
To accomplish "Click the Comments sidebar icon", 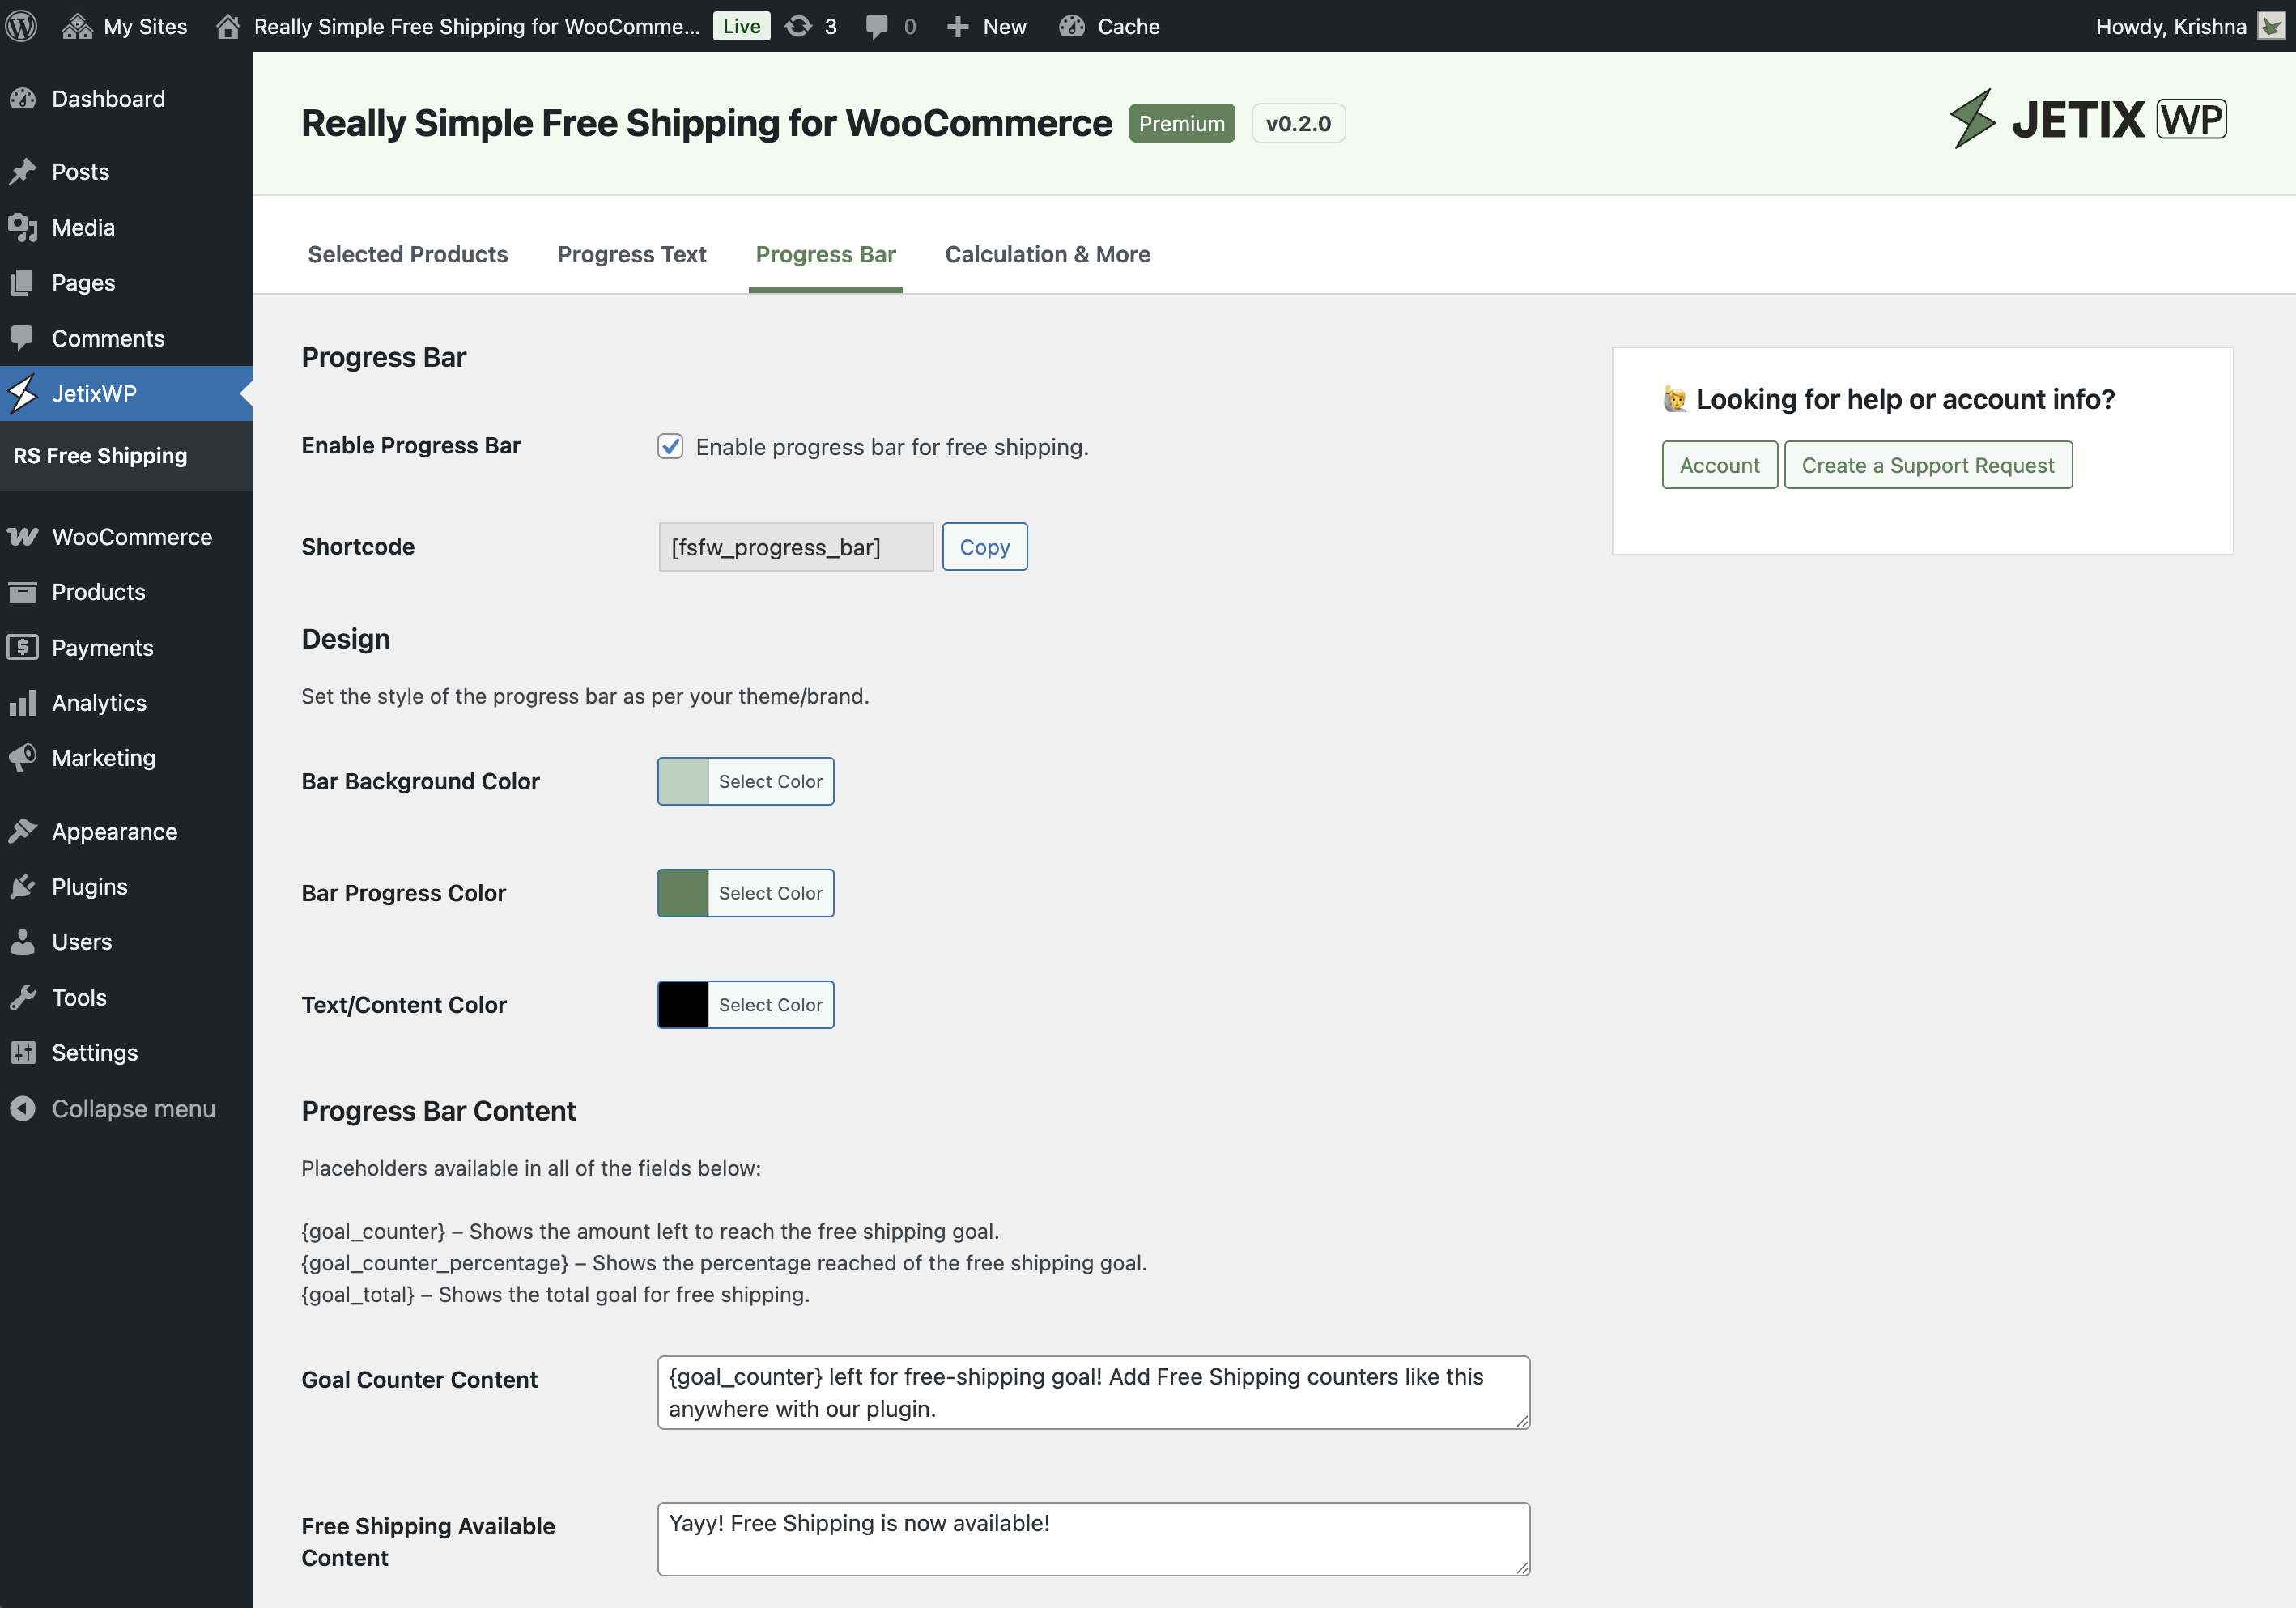I will click(x=23, y=338).
